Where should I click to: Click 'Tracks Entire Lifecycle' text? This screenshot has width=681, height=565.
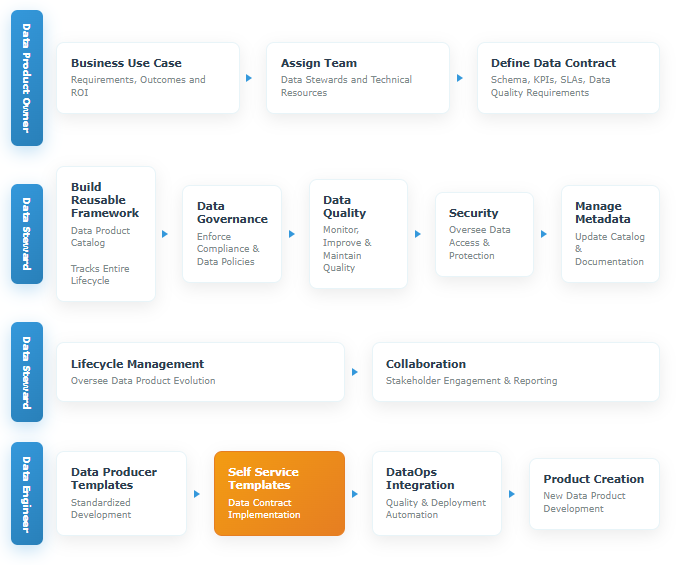(100, 274)
